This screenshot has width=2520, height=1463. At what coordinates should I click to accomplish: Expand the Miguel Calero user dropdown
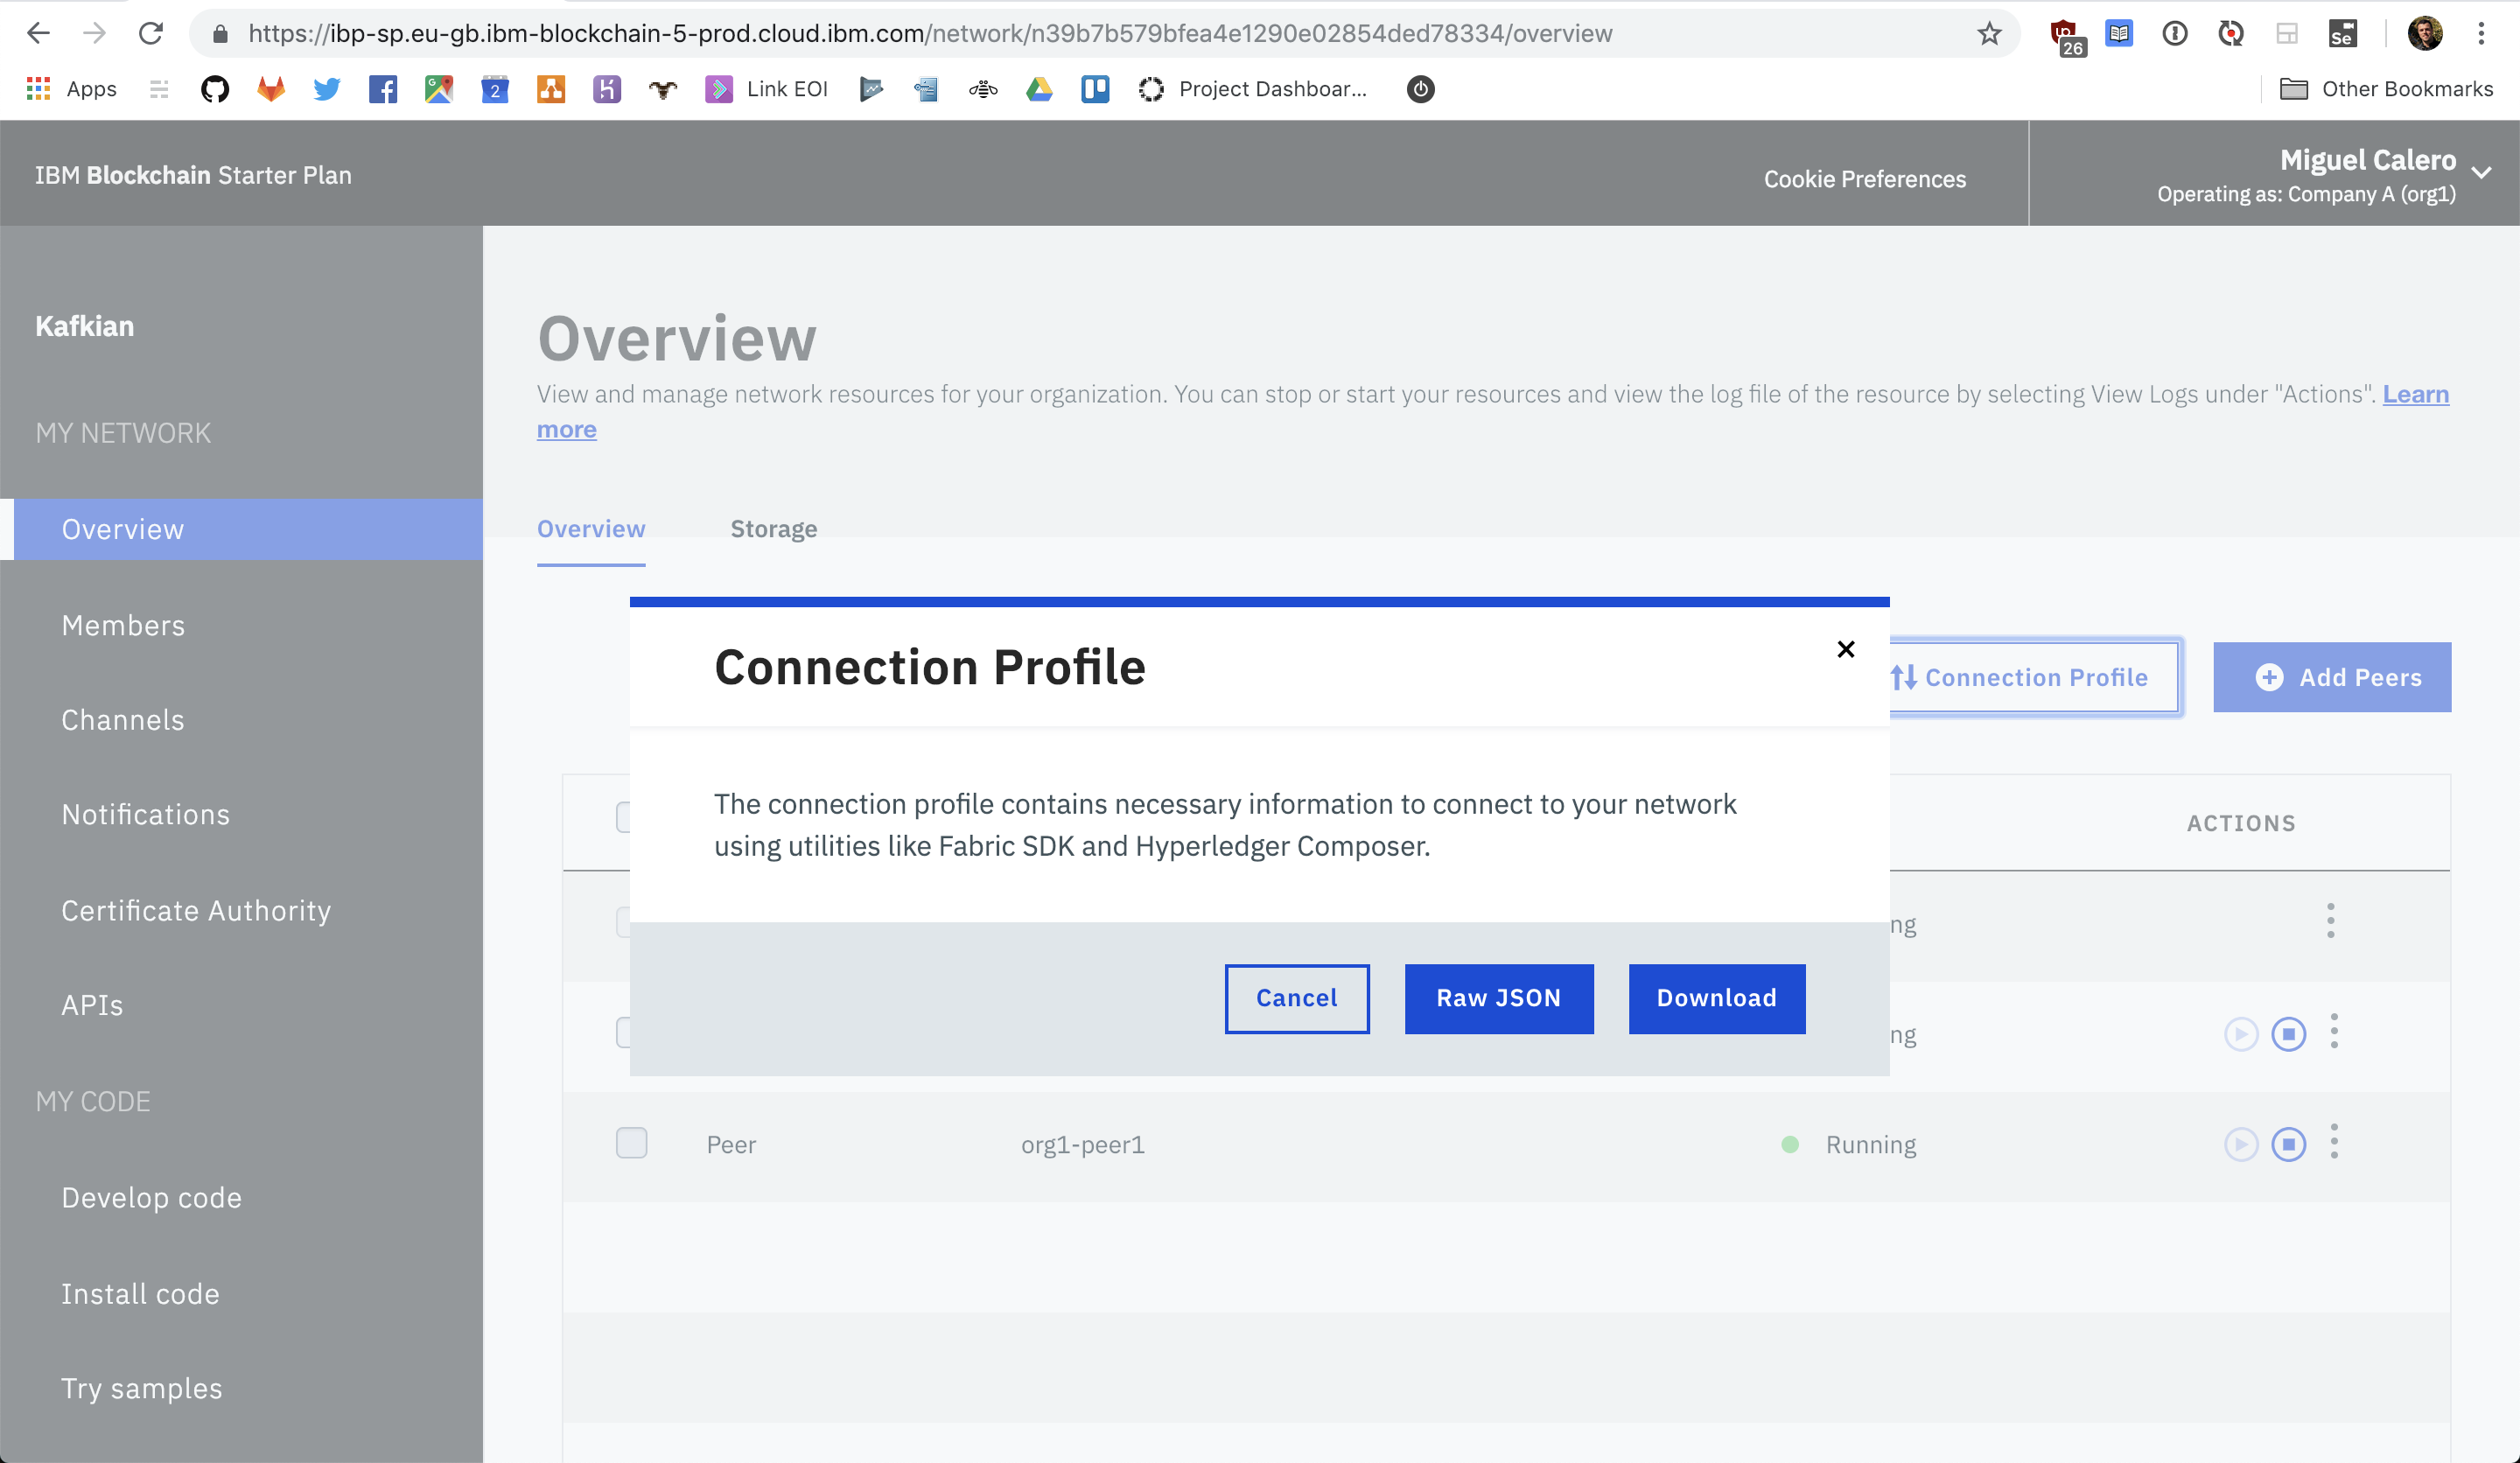tap(2481, 172)
